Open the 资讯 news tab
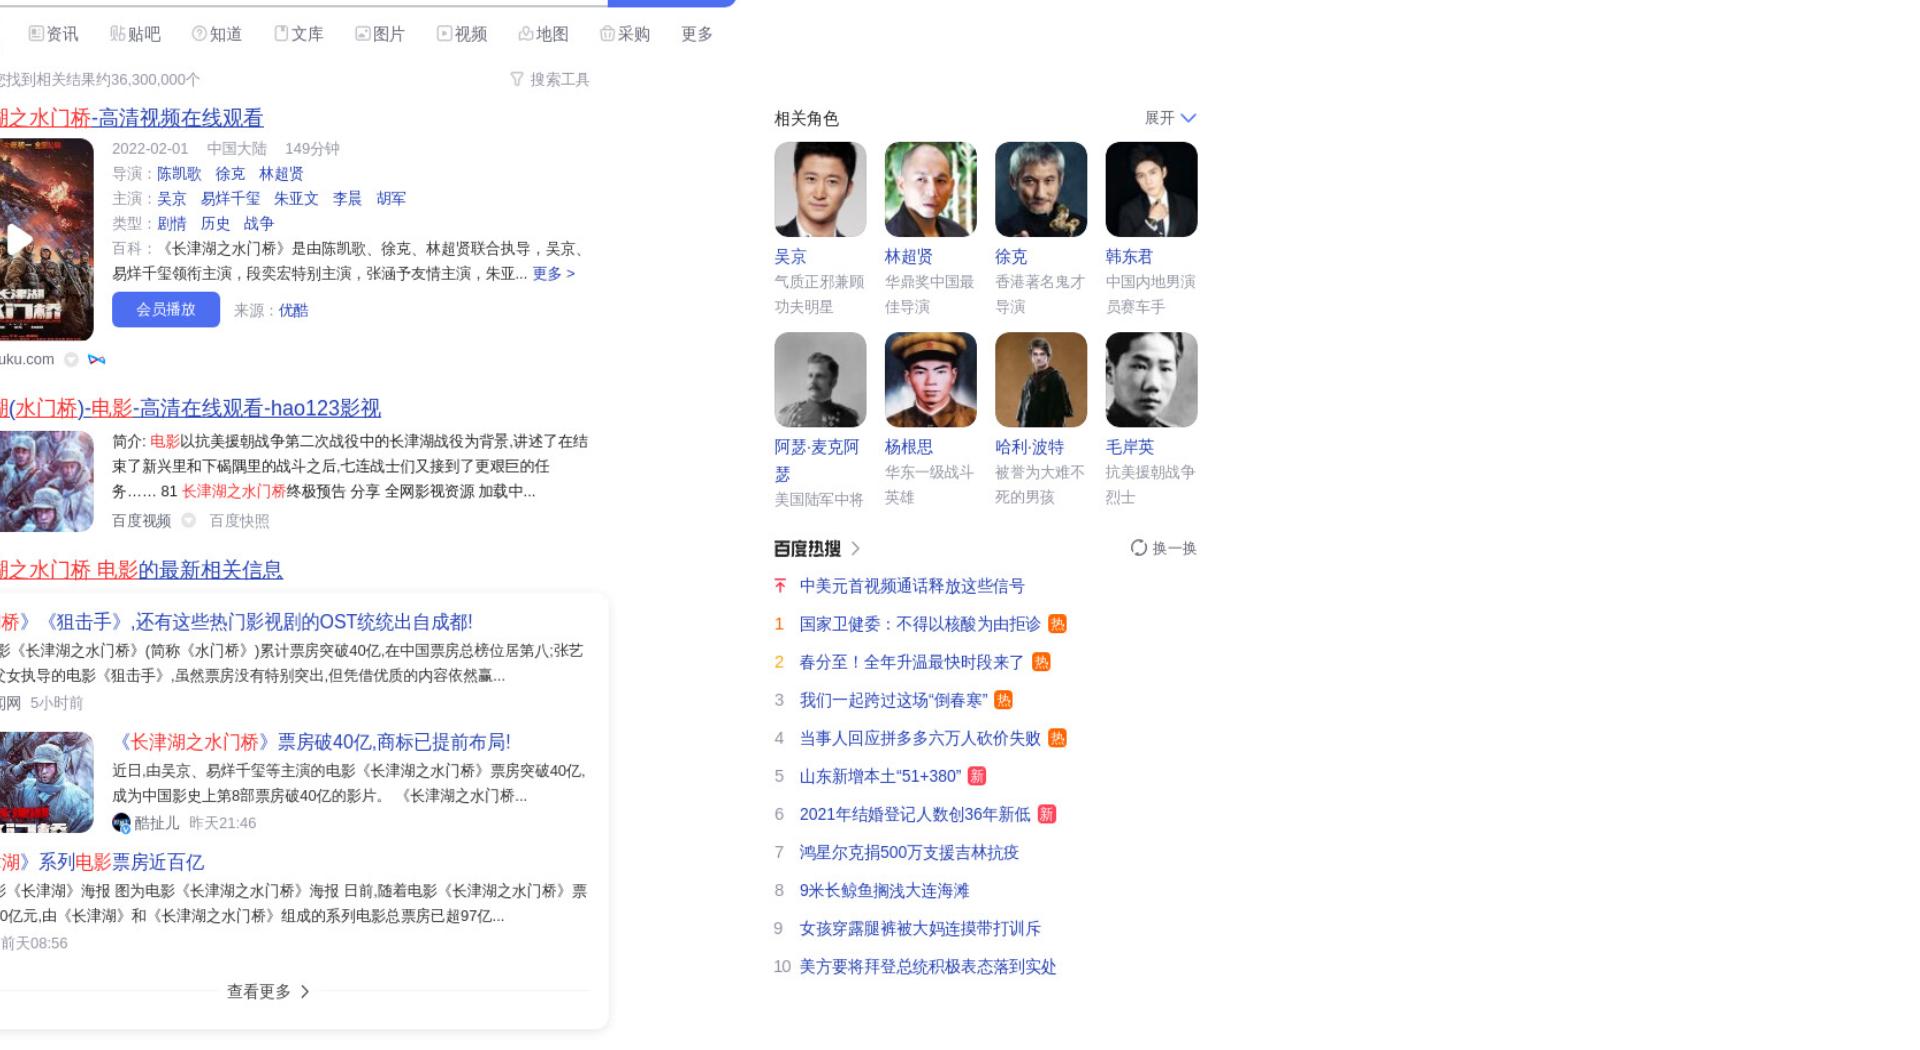Image resolution: width=1920 pixels, height=1050 pixels. pyautogui.click(x=53, y=34)
